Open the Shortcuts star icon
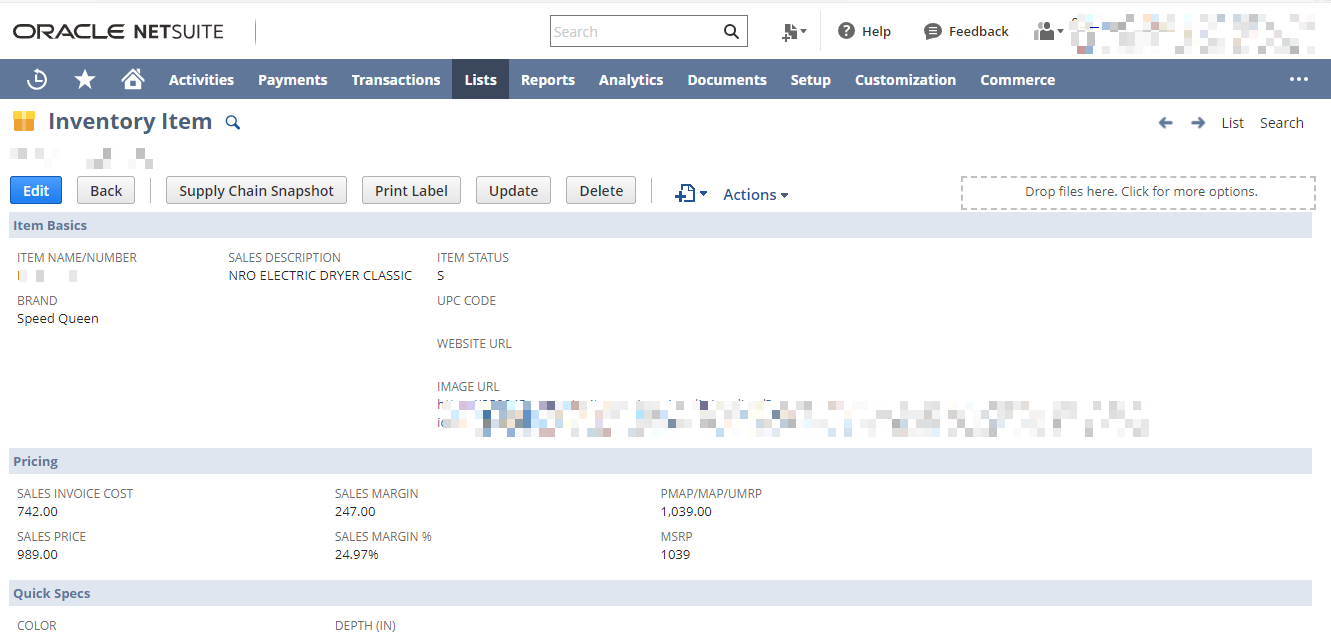 (85, 79)
